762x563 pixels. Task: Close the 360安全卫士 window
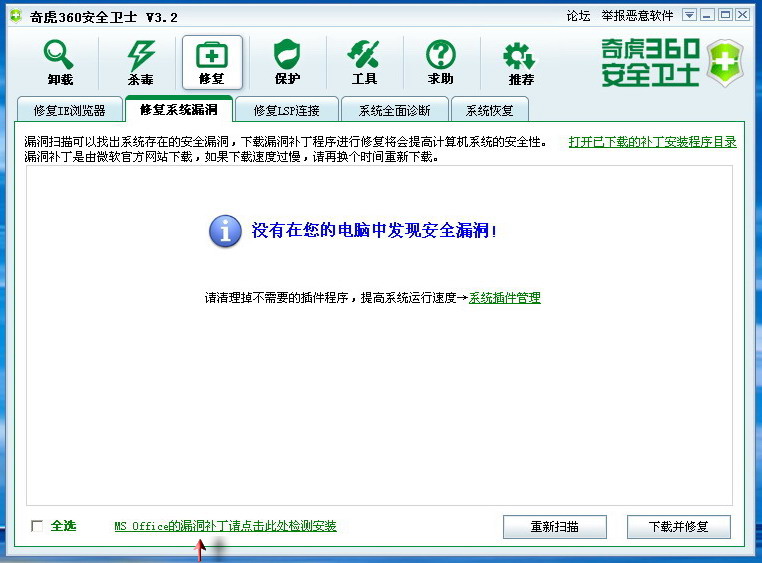click(x=743, y=15)
